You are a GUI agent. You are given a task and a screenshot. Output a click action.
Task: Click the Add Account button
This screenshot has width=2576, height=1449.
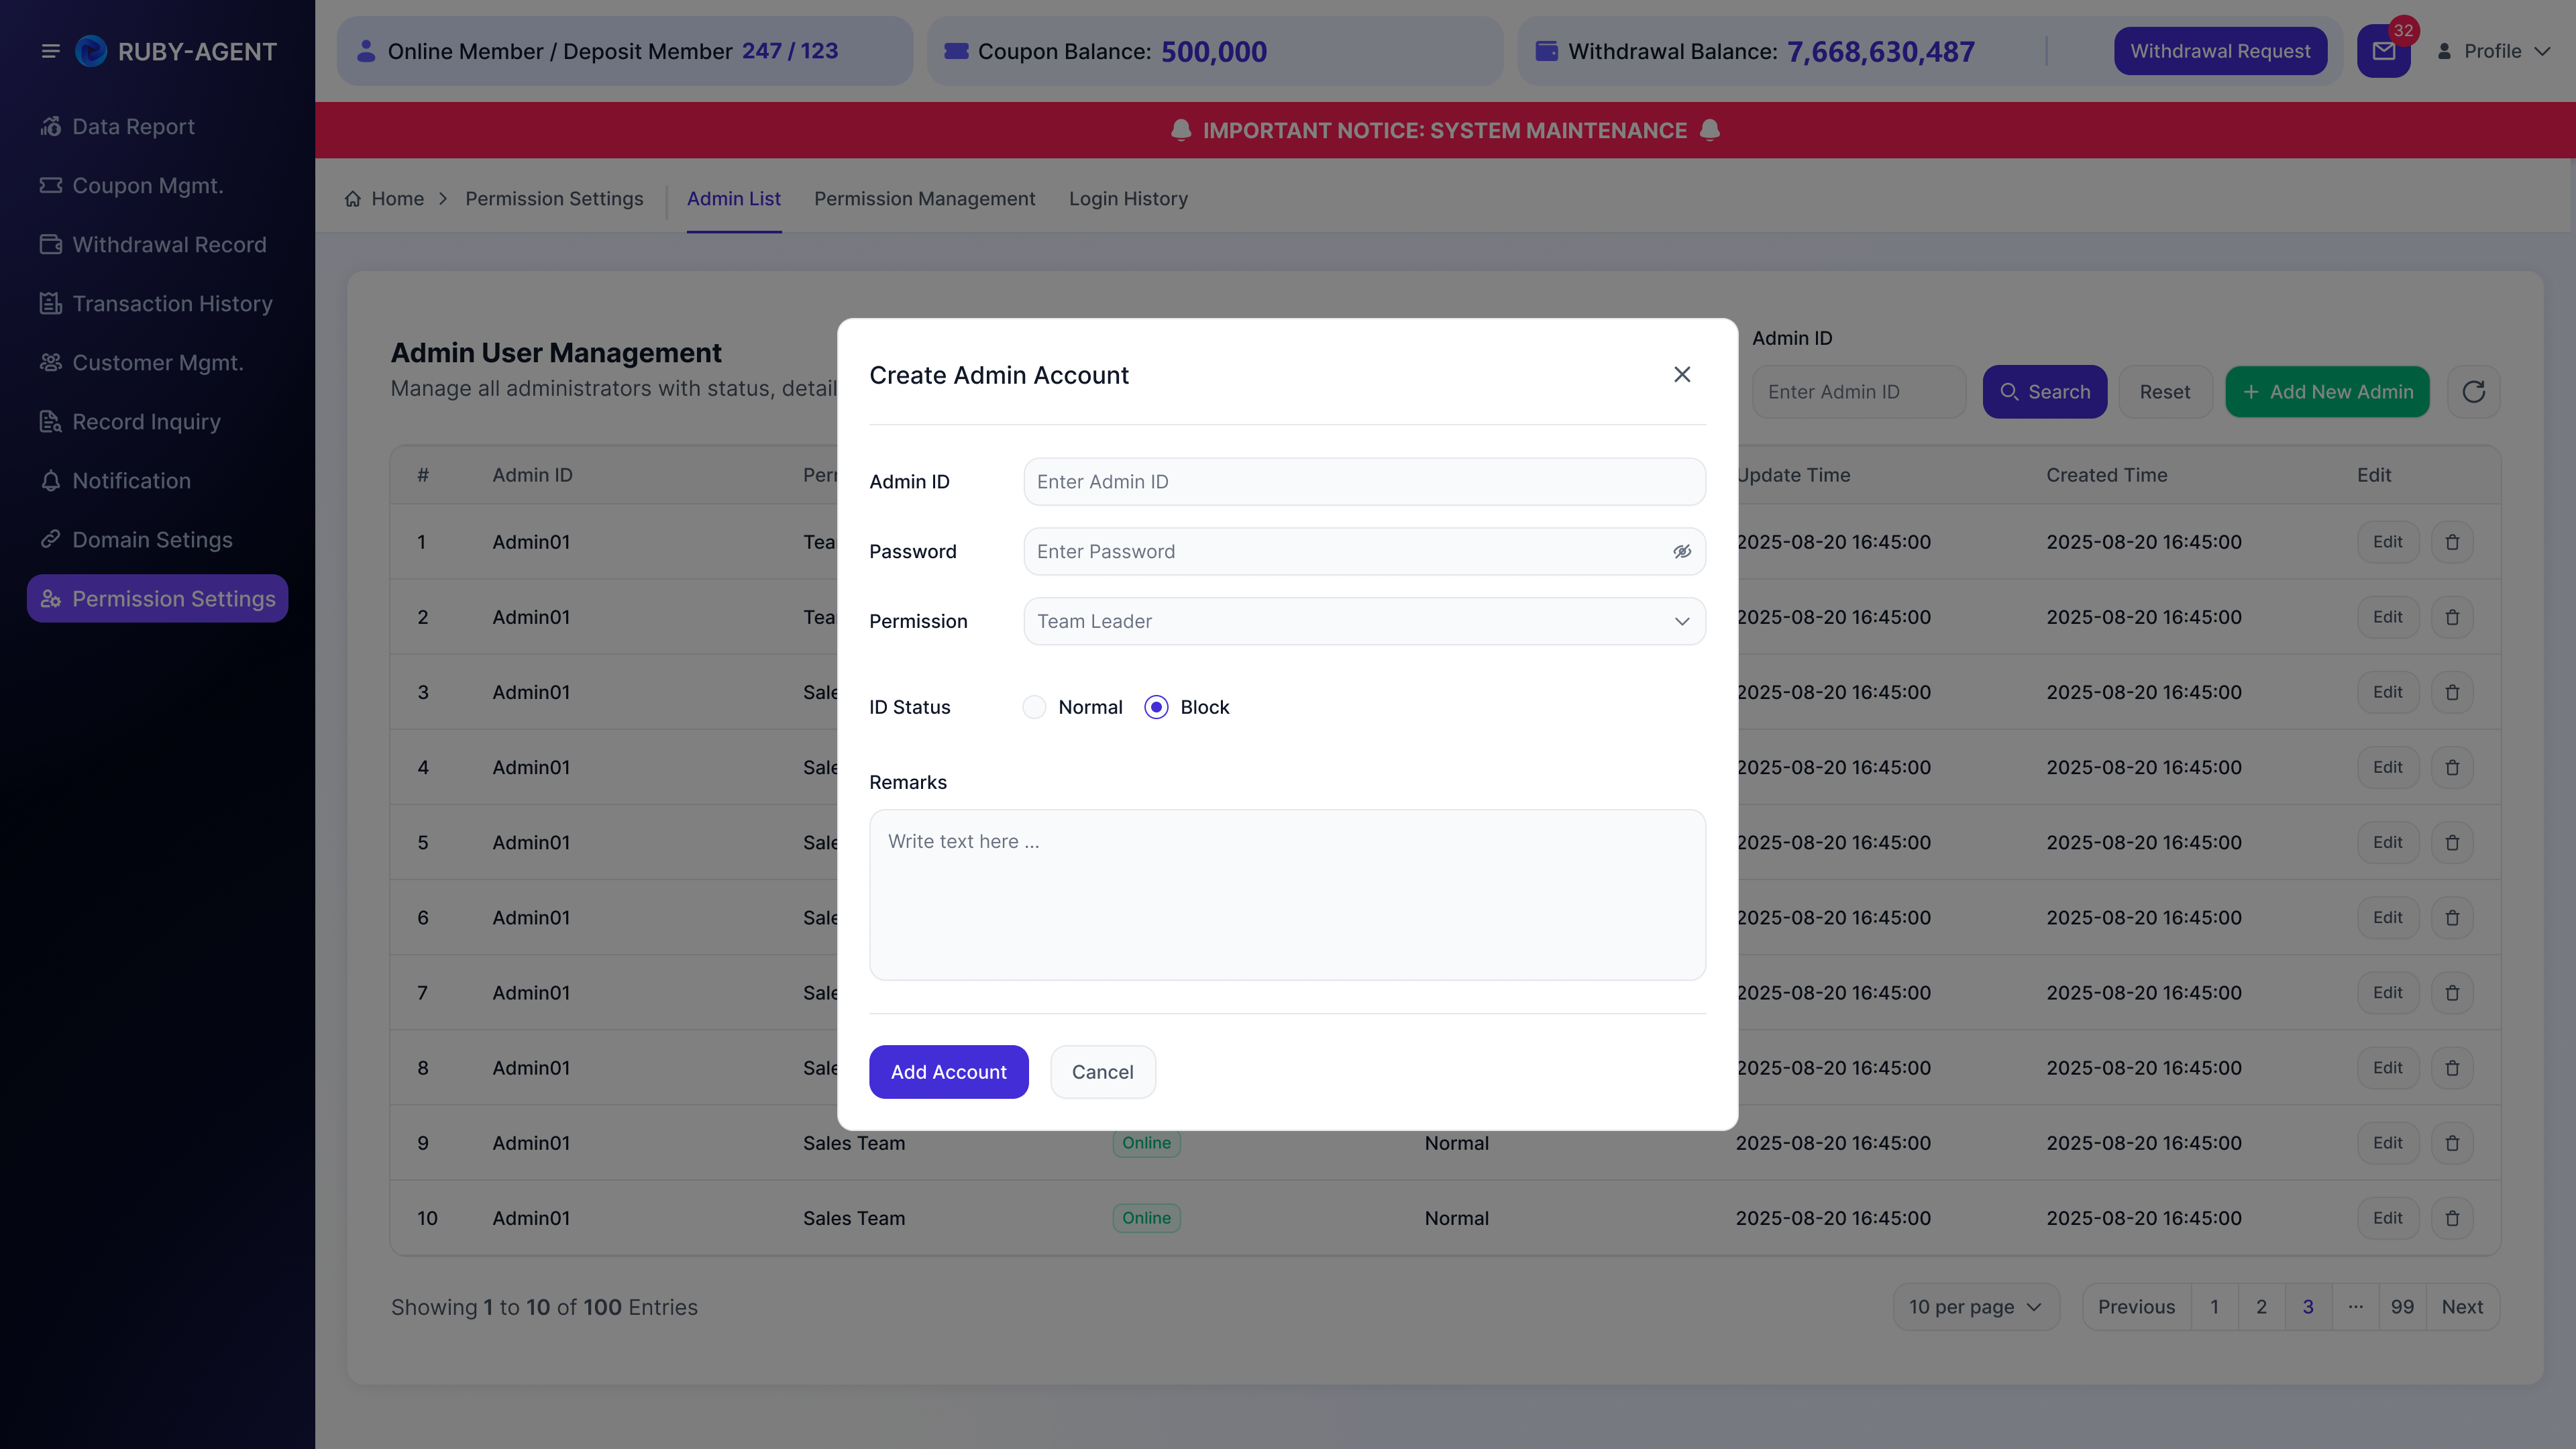coord(948,1072)
